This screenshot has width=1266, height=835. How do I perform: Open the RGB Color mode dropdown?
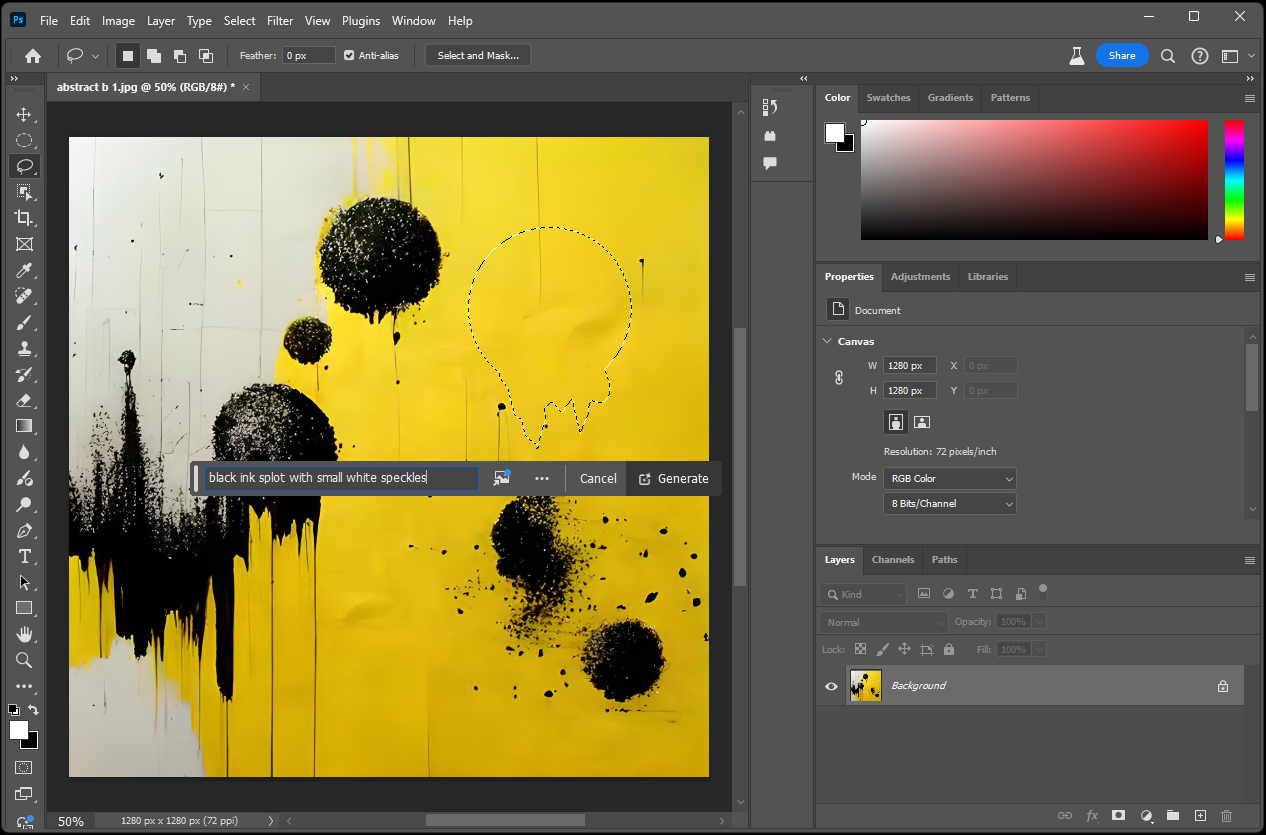coord(949,478)
